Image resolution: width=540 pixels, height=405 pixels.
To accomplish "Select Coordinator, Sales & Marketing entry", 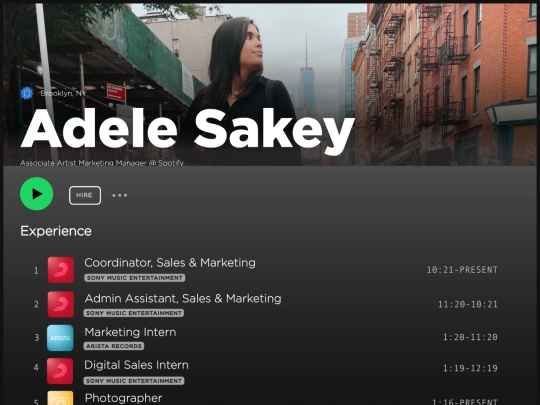I will coord(170,263).
